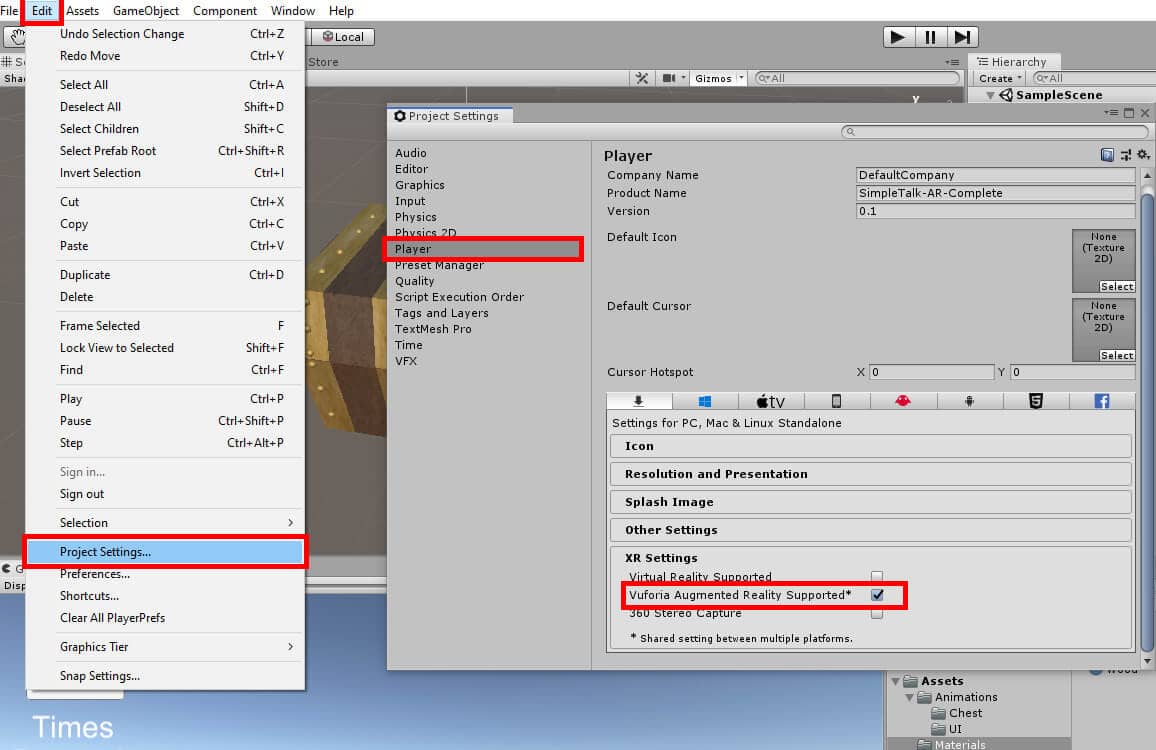This screenshot has height=750, width=1156.
Task: Select the Windows platform settings tab
Action: click(705, 401)
